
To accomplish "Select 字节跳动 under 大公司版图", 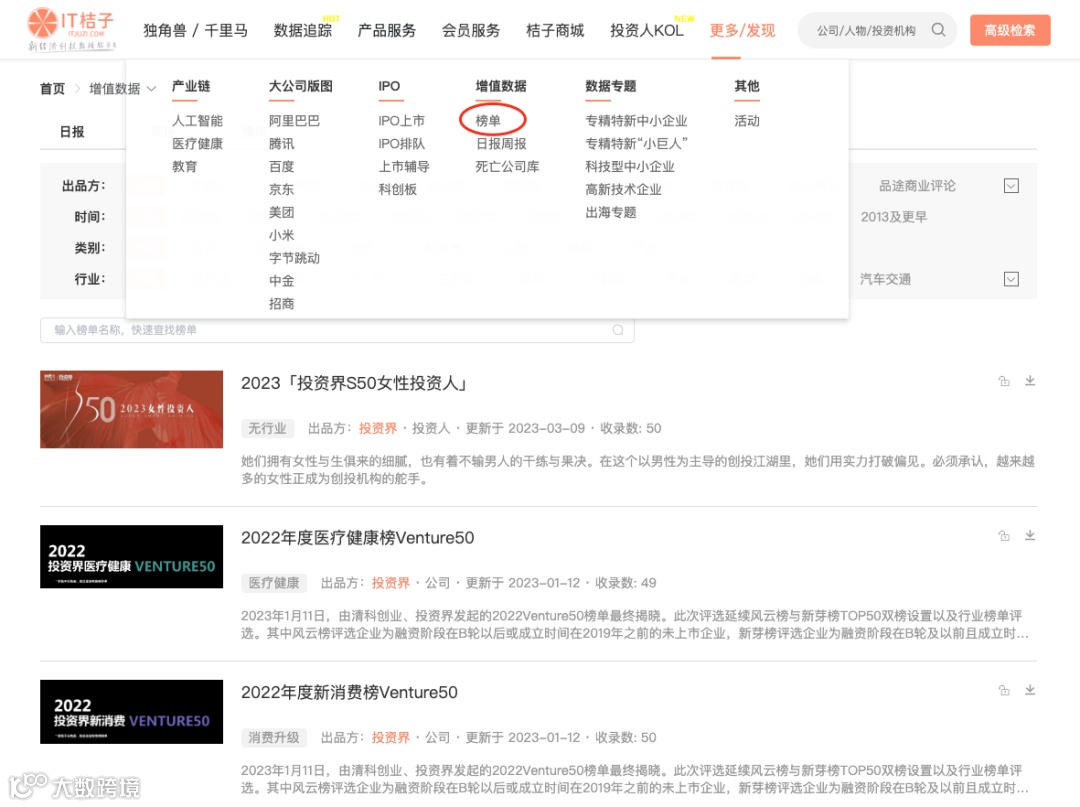I will 295,258.
